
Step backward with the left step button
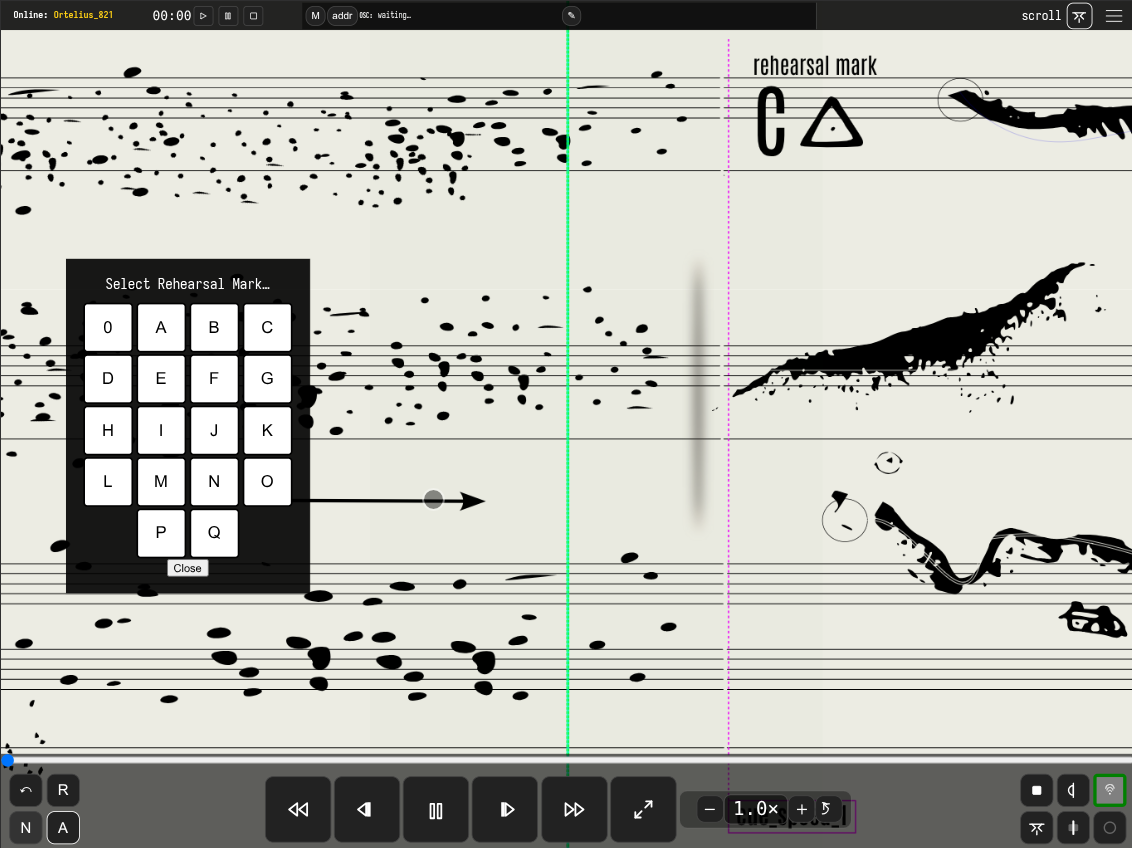(x=367, y=810)
